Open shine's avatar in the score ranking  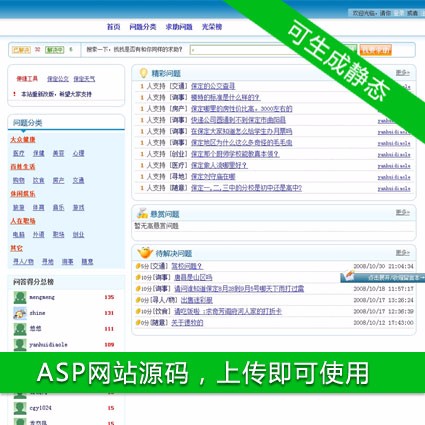tap(20, 313)
